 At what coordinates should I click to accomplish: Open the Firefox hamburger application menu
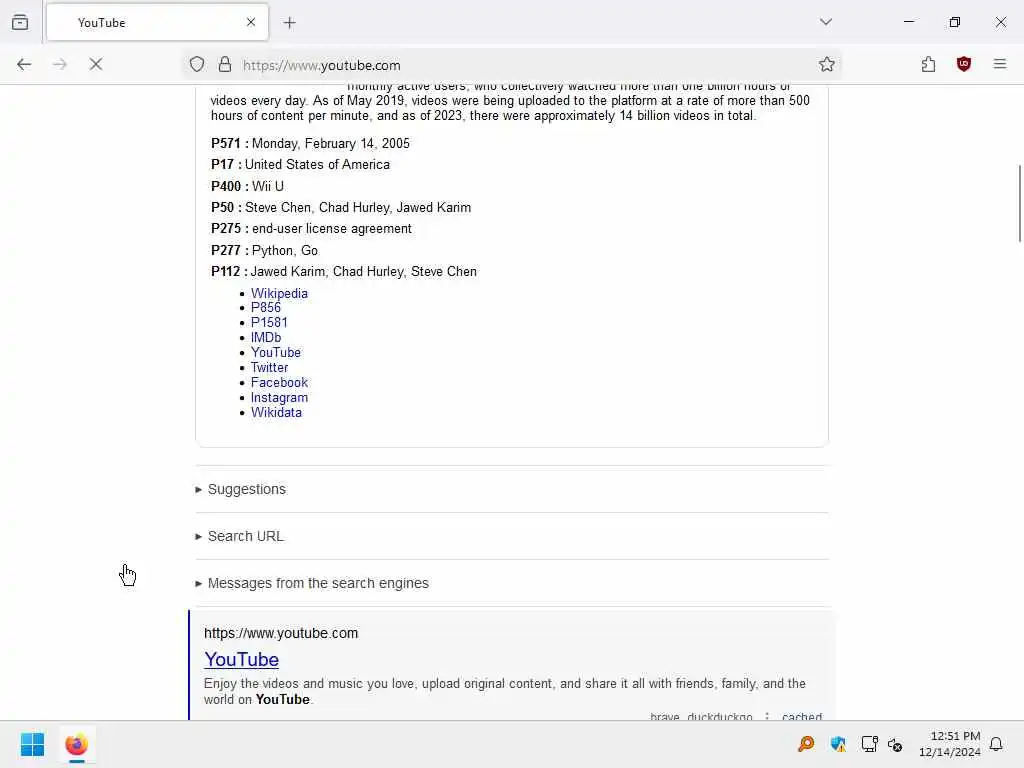click(999, 64)
